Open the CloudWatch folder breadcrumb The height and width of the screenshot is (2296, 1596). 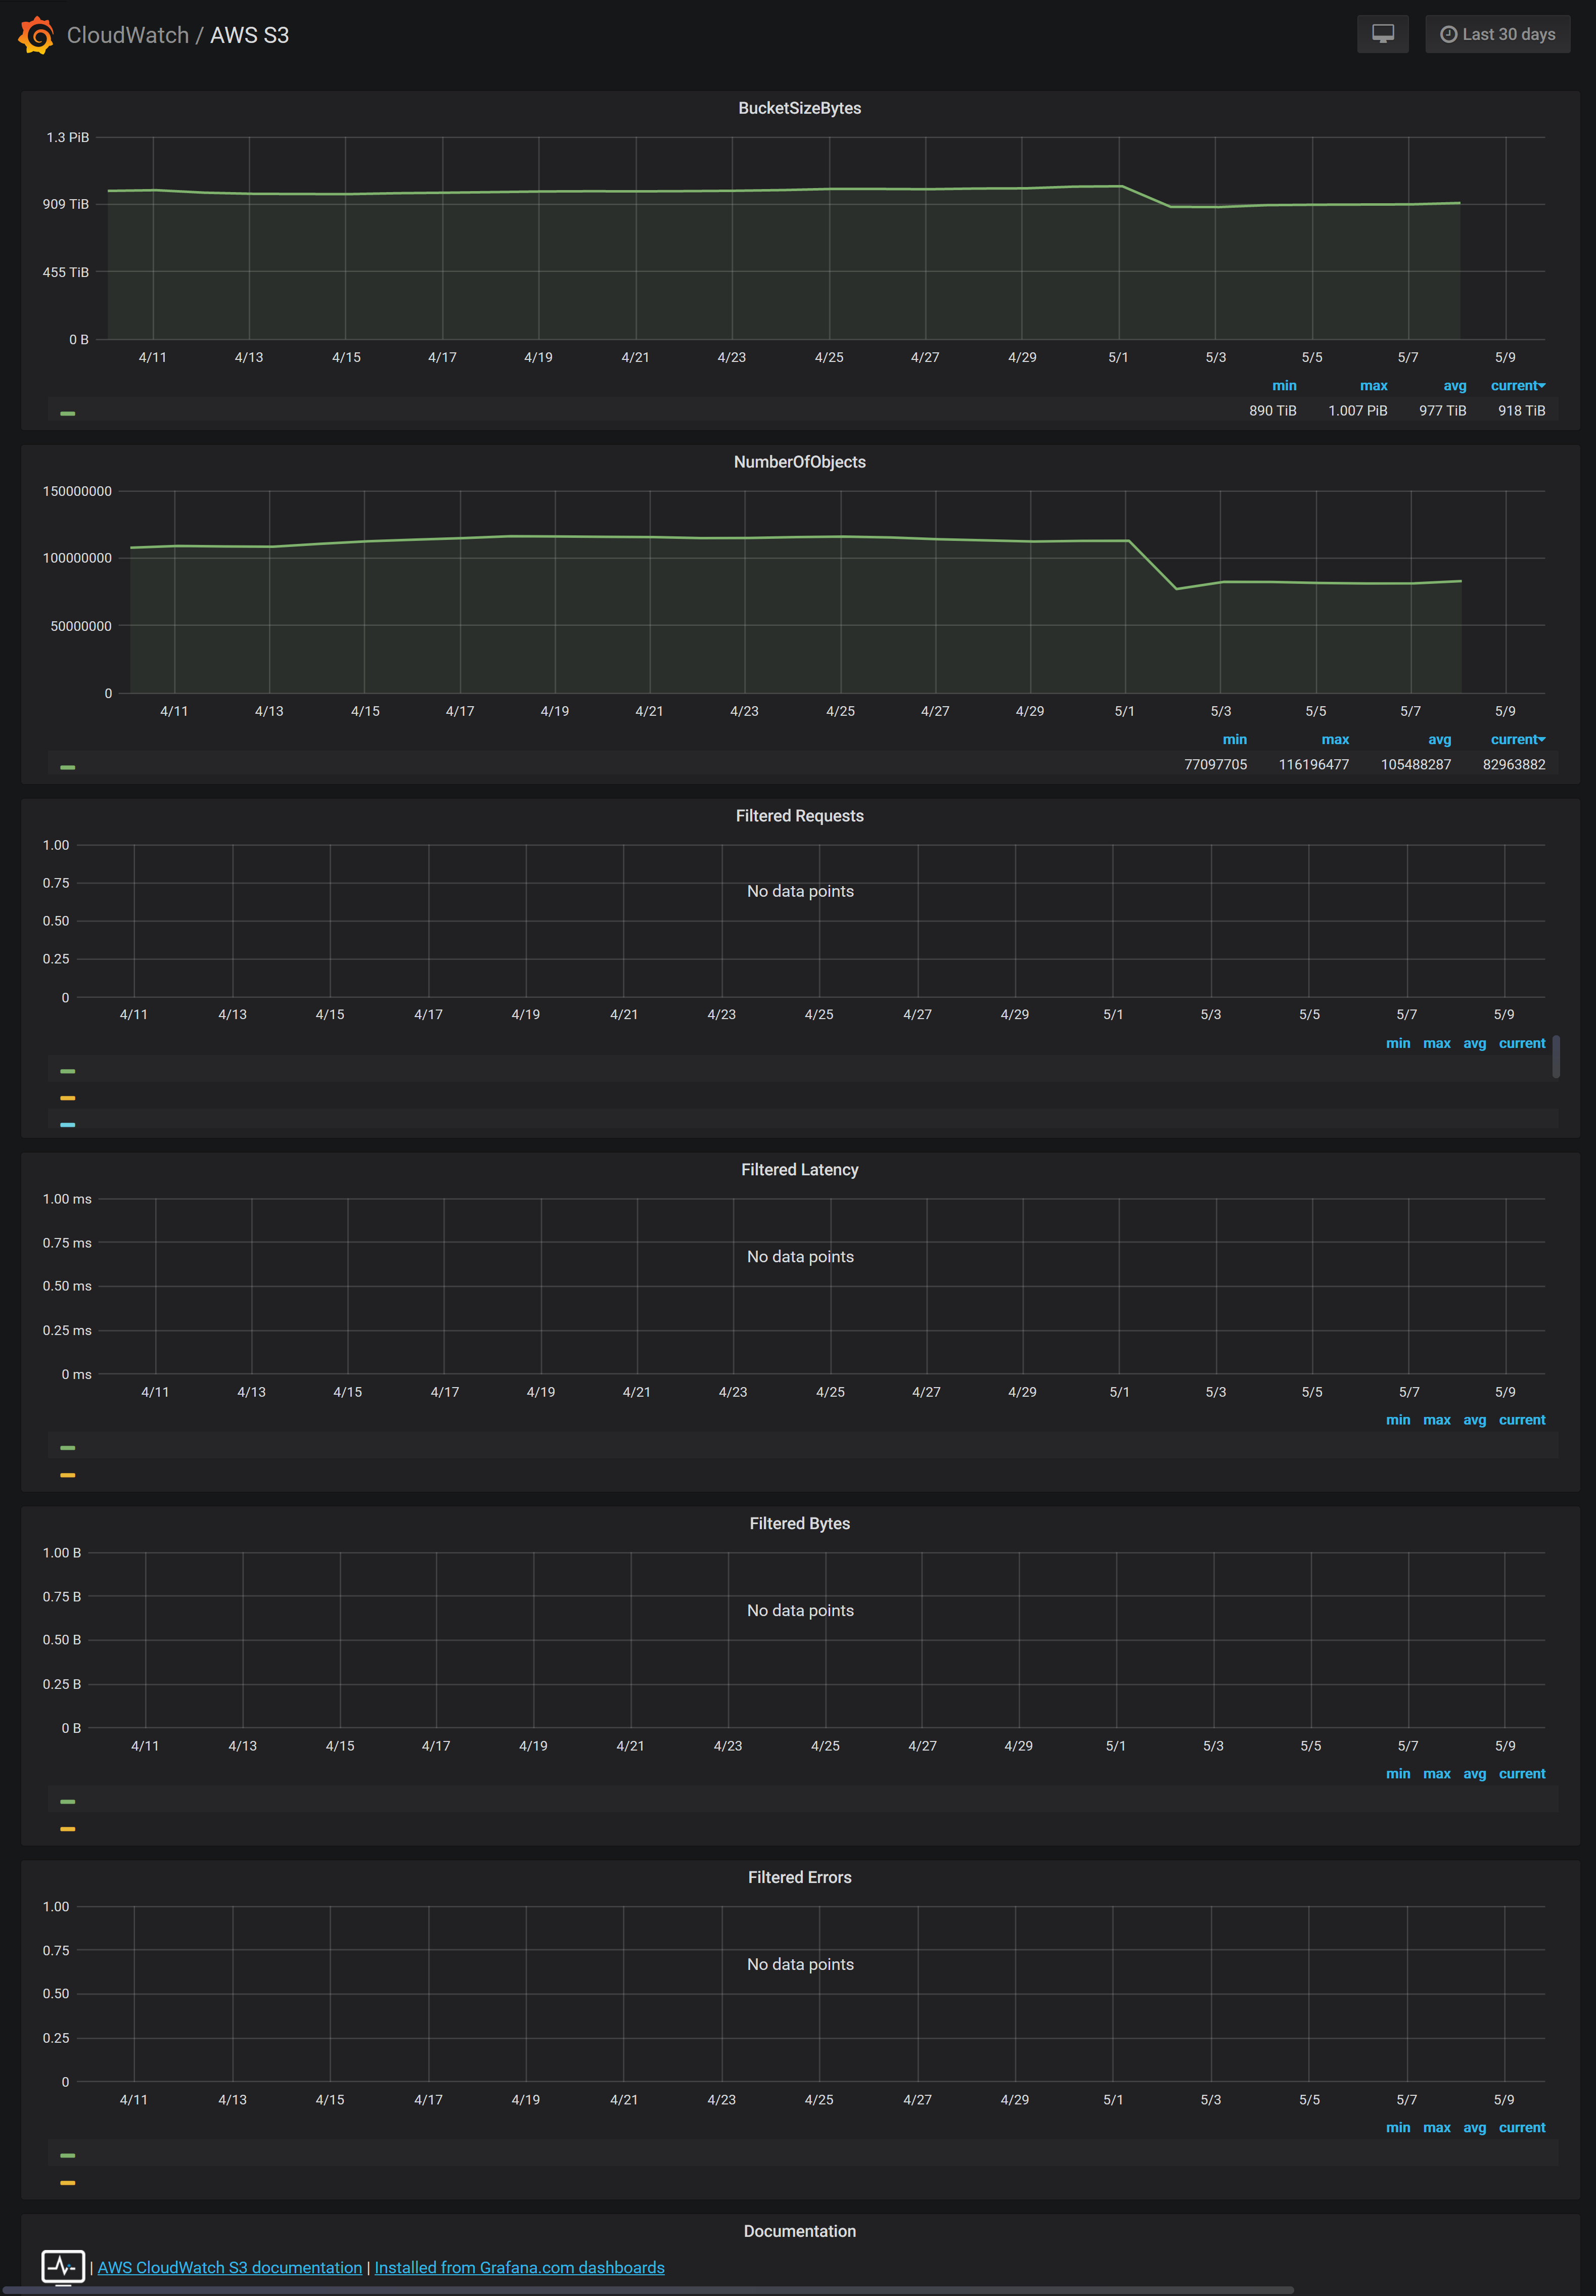point(127,35)
